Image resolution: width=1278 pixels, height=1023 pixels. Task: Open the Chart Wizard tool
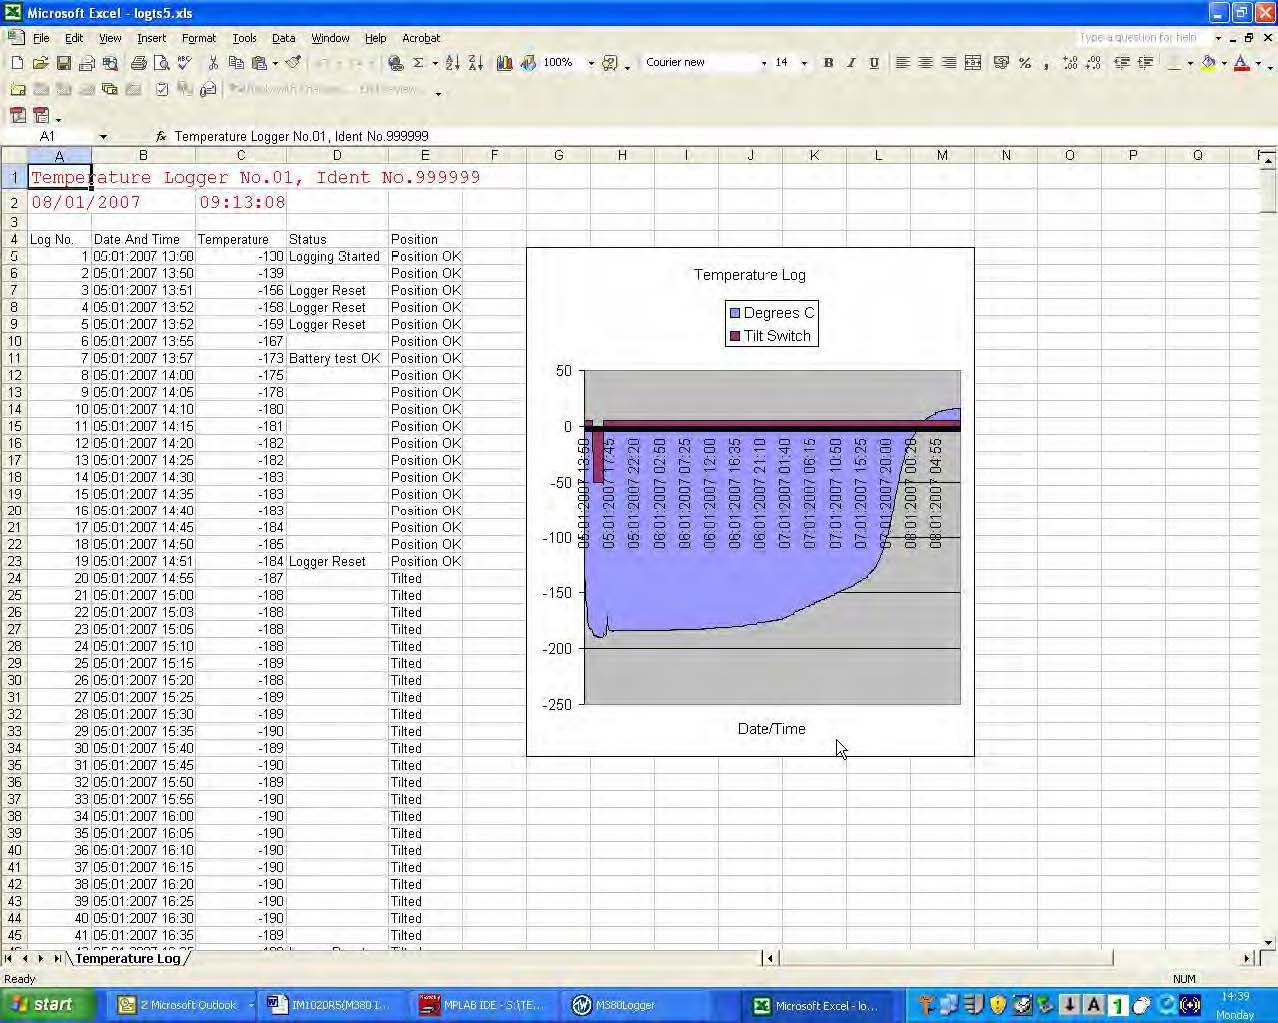pyautogui.click(x=504, y=63)
